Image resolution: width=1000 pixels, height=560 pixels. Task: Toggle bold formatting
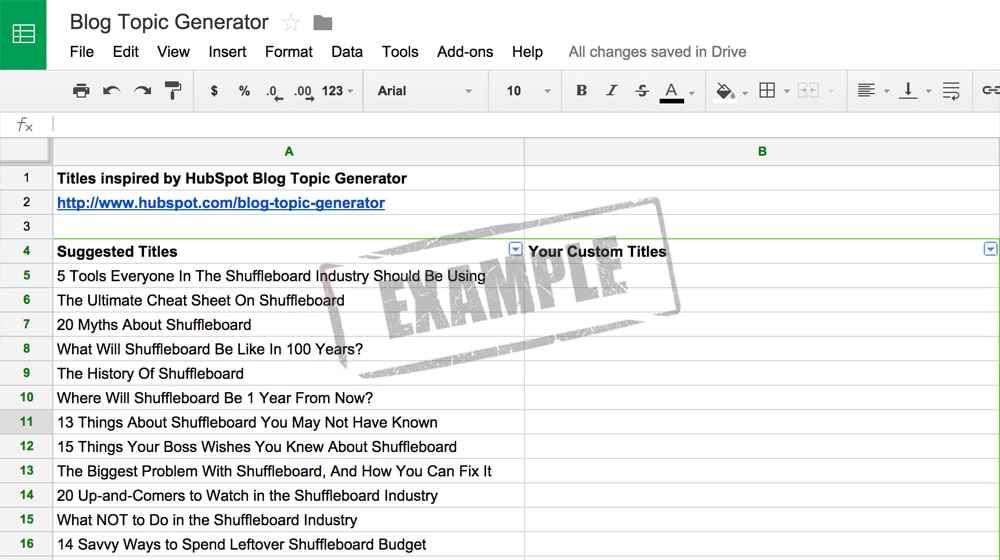pos(582,91)
